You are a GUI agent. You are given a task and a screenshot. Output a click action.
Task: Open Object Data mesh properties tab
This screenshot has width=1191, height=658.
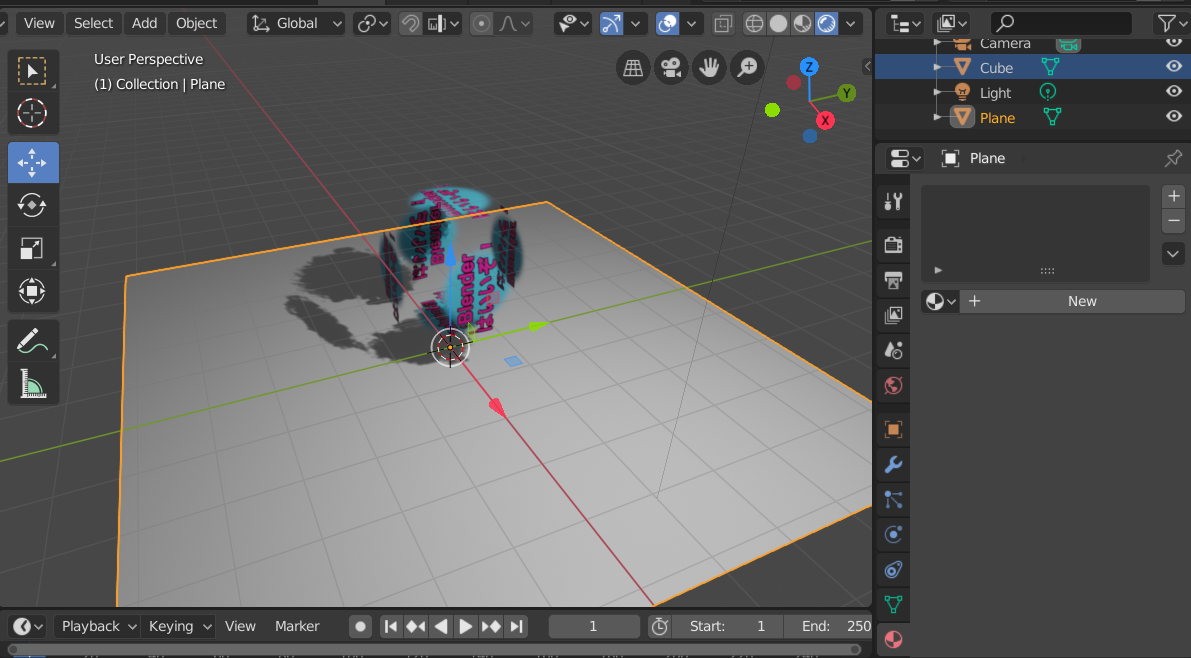click(x=893, y=604)
